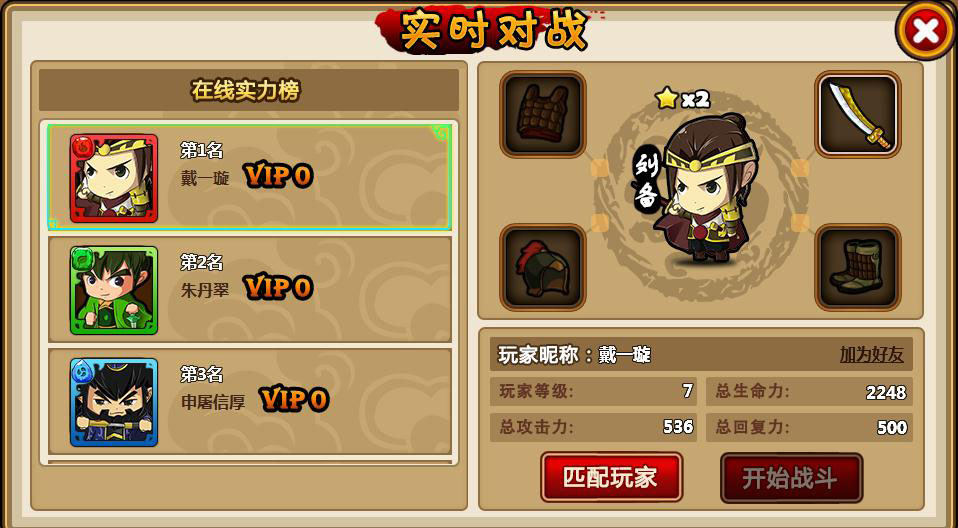The image size is (958, 528).
Task: Select the curved sword weapon slot
Action: coord(858,114)
